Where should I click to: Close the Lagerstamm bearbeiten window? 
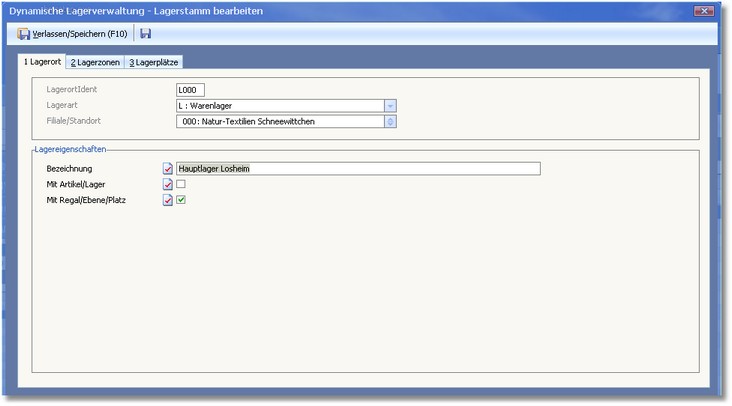(703, 10)
